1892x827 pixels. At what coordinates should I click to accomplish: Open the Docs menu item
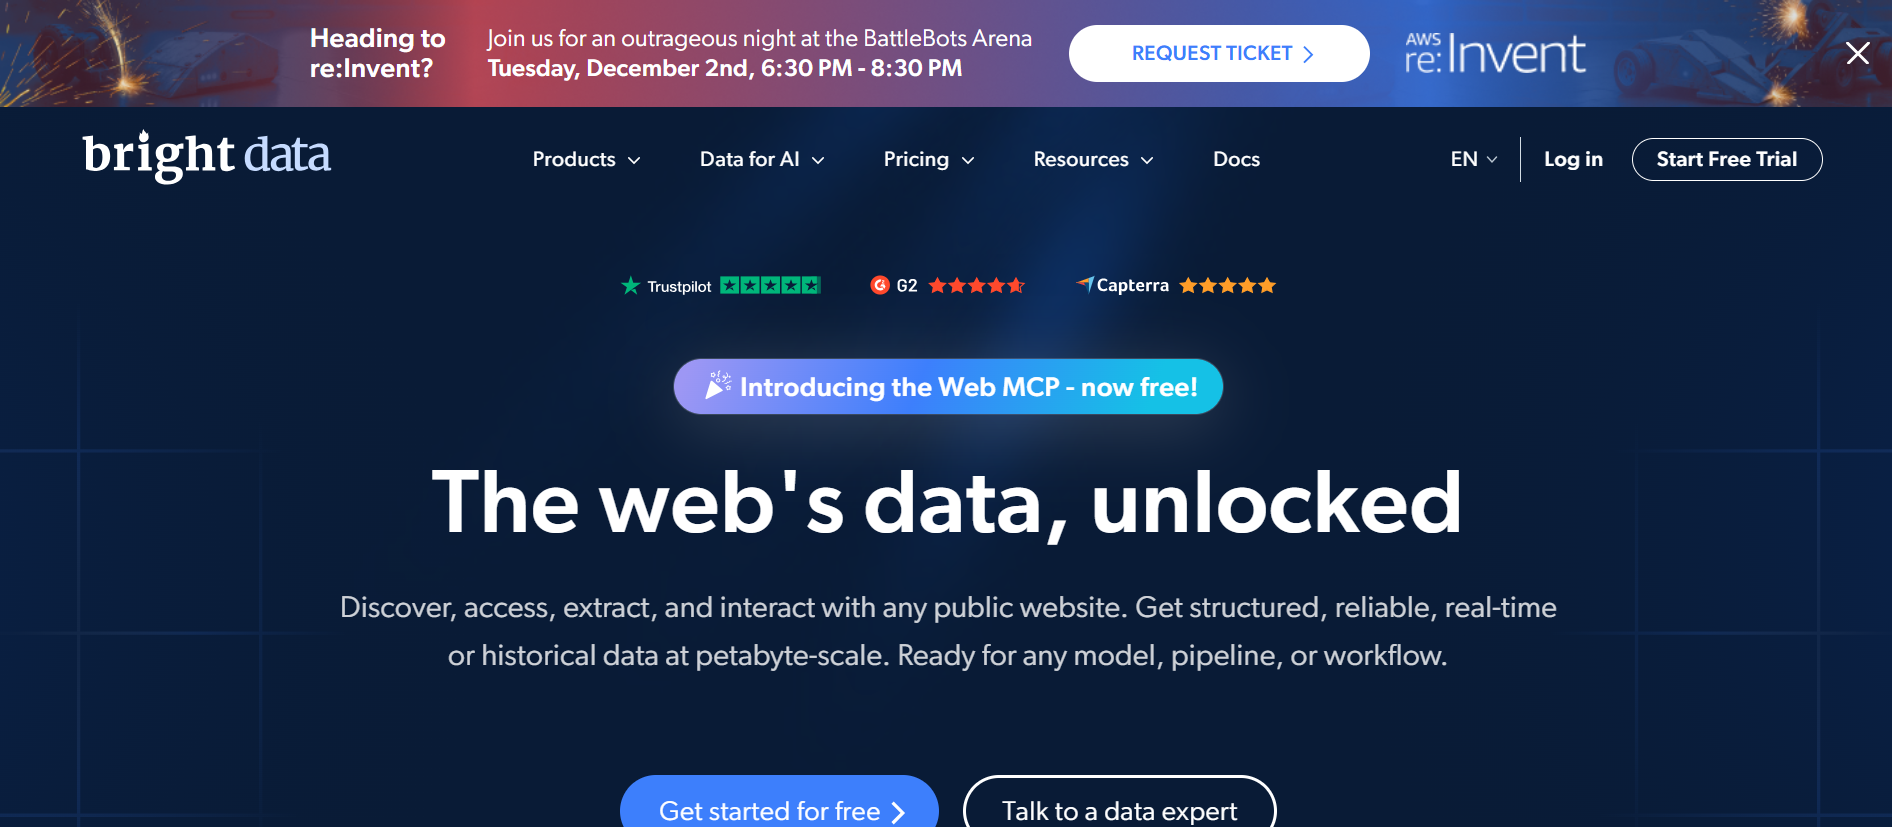coord(1236,160)
